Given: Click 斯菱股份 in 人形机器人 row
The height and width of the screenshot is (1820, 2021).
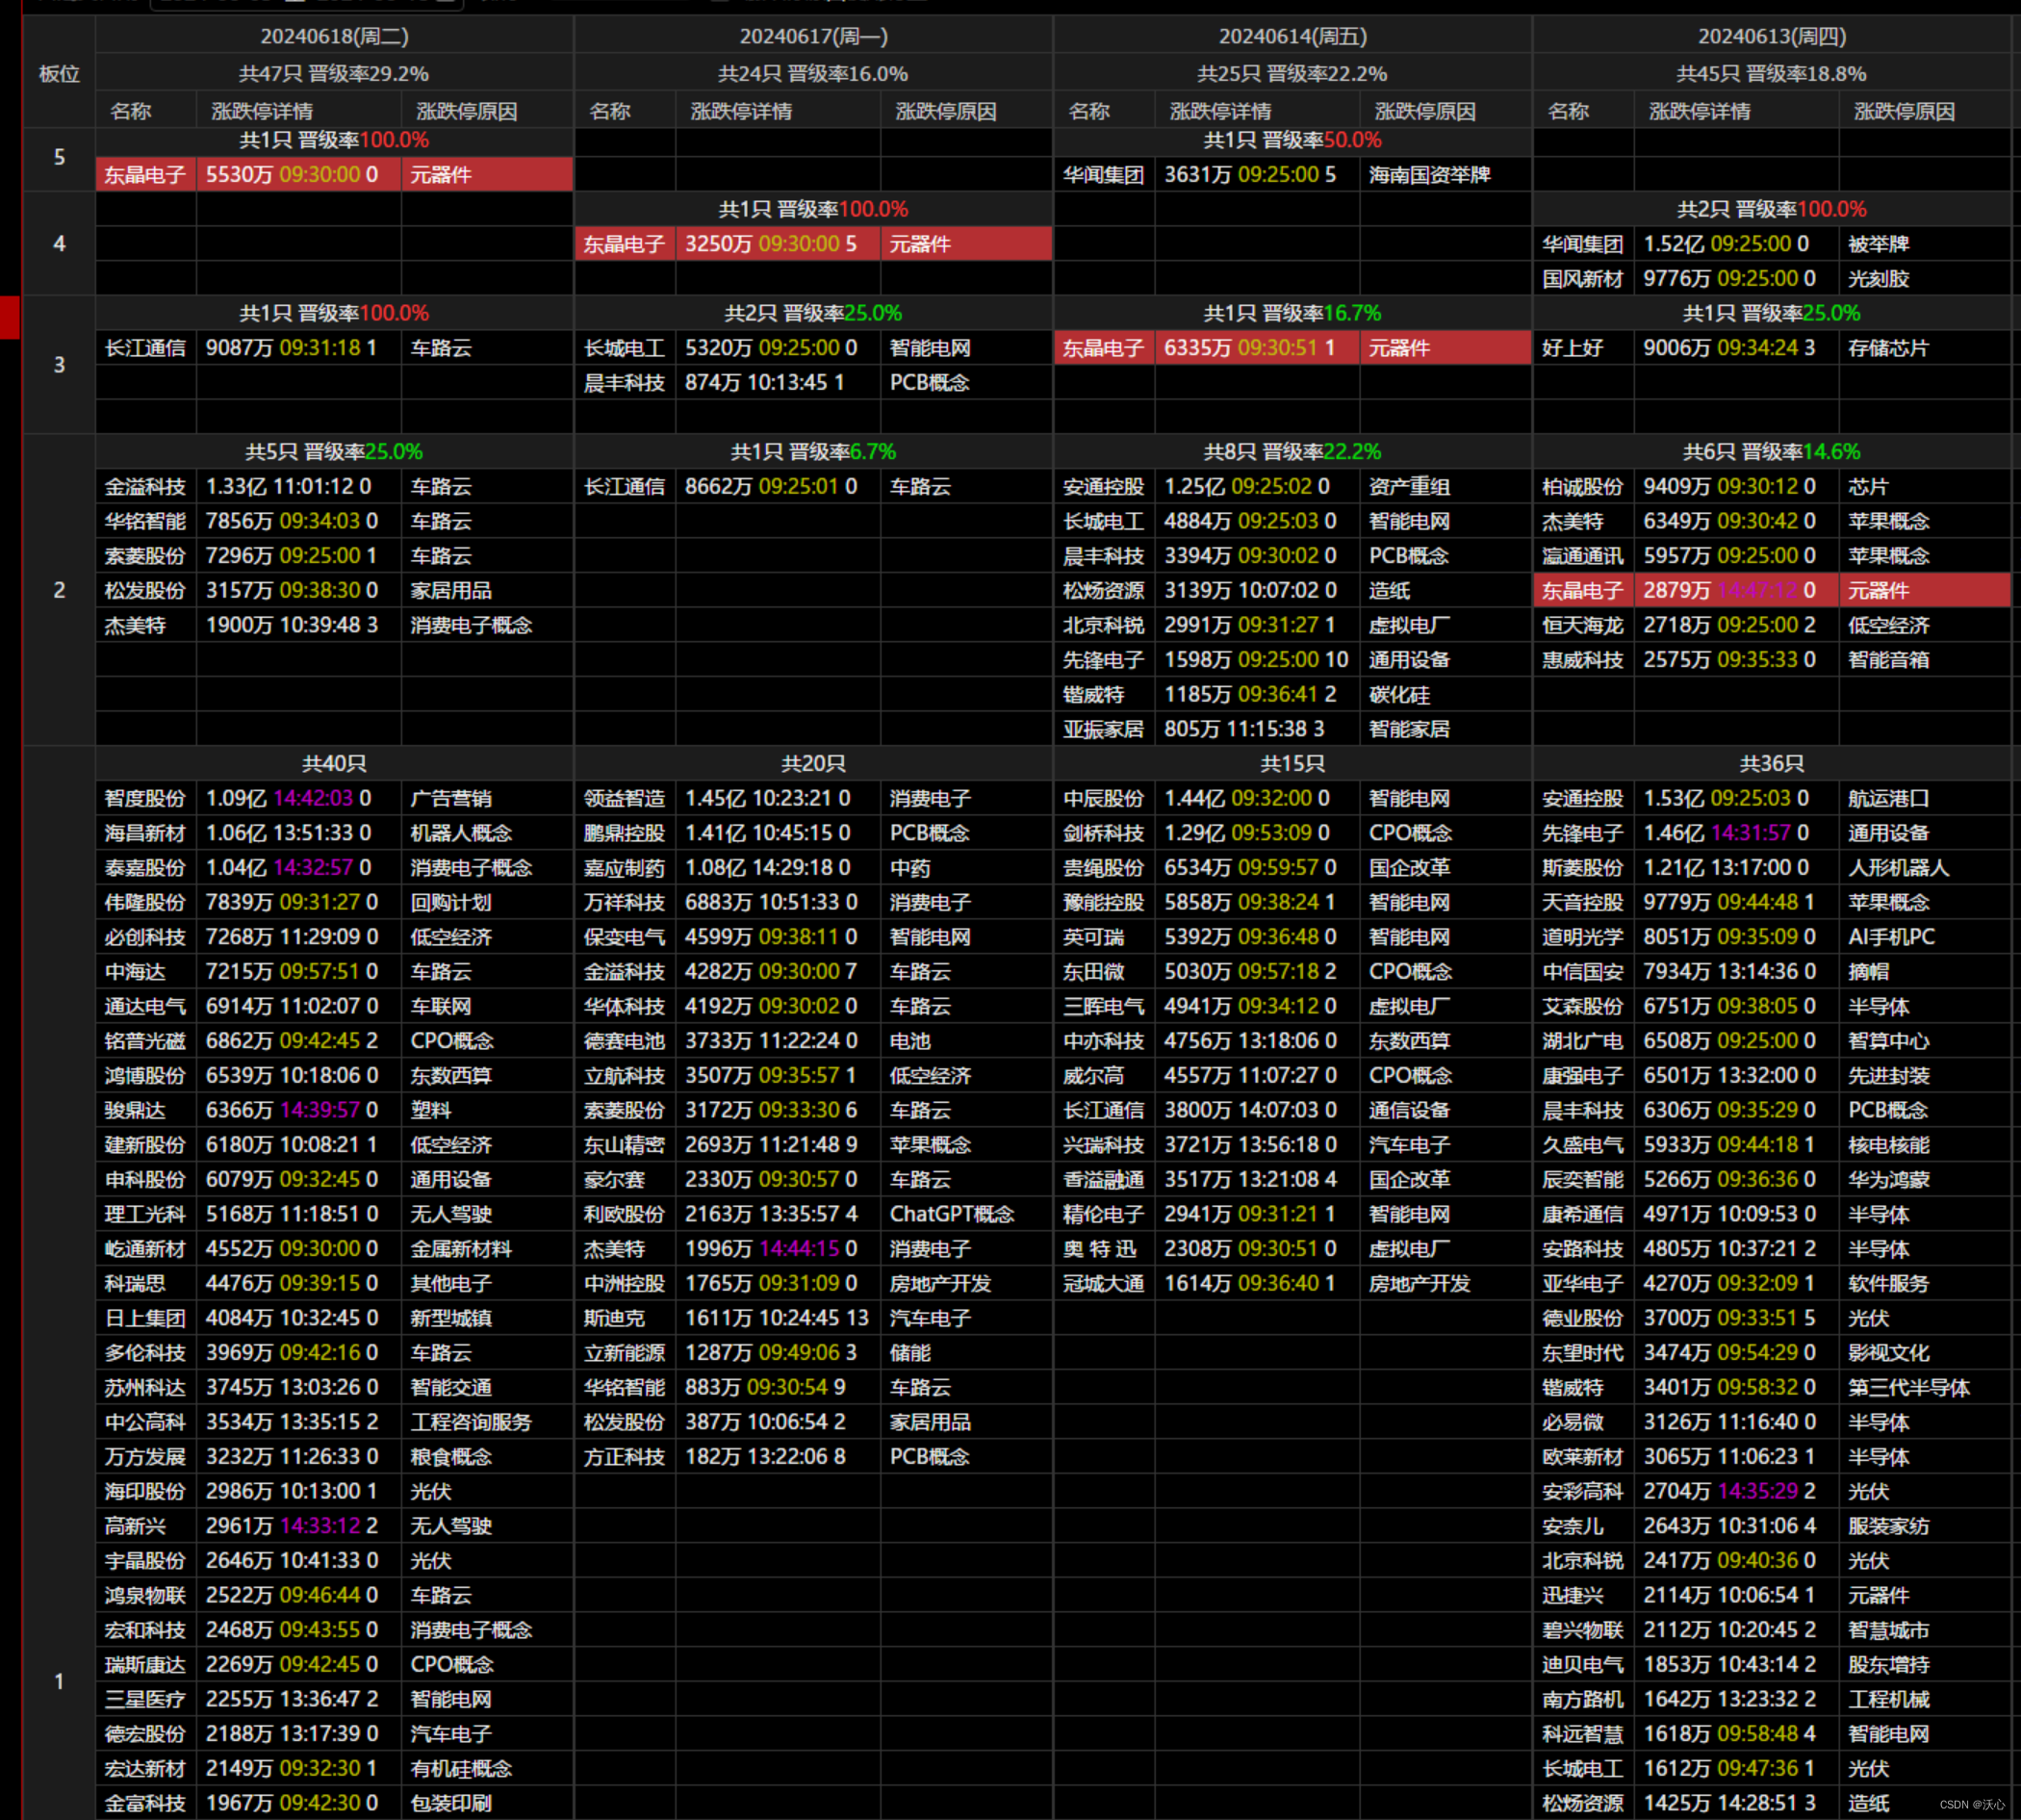Looking at the screenshot, I should click(x=1582, y=867).
